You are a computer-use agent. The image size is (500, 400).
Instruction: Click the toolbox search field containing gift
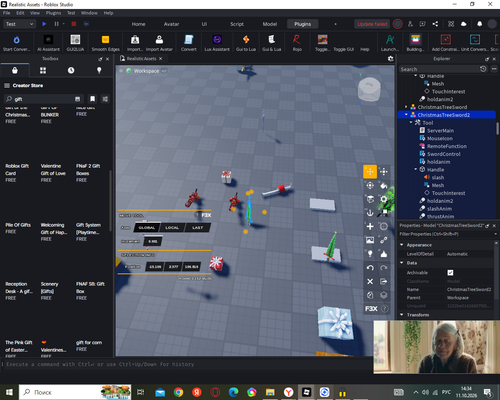[43, 99]
